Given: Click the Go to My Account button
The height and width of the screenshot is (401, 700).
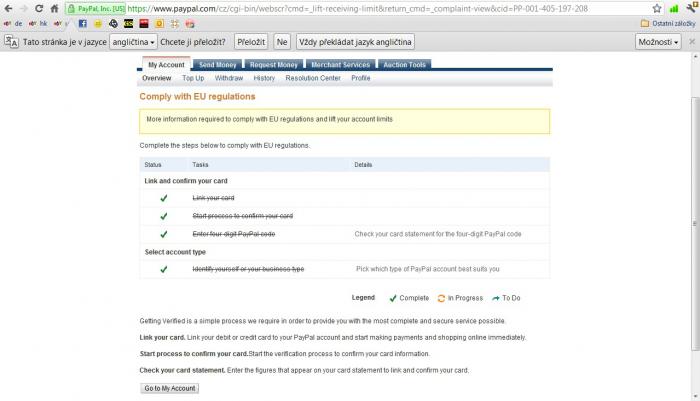Looking at the screenshot, I should point(169,388).
